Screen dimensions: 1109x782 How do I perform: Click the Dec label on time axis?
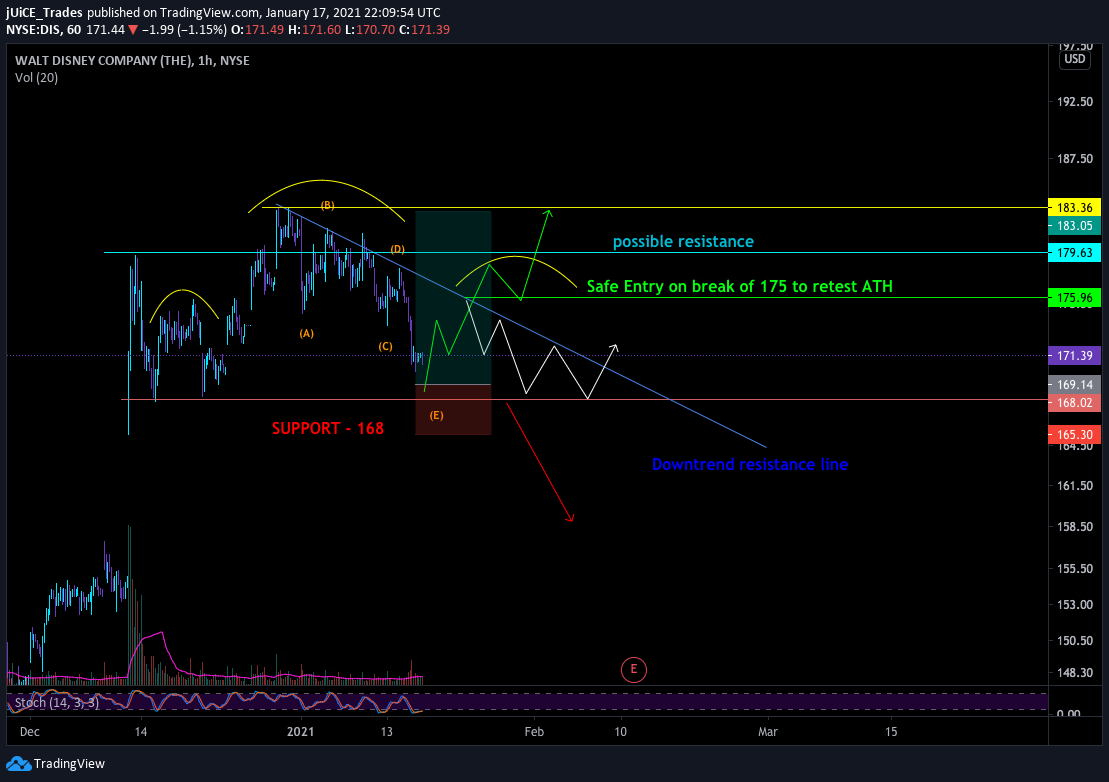(30, 732)
